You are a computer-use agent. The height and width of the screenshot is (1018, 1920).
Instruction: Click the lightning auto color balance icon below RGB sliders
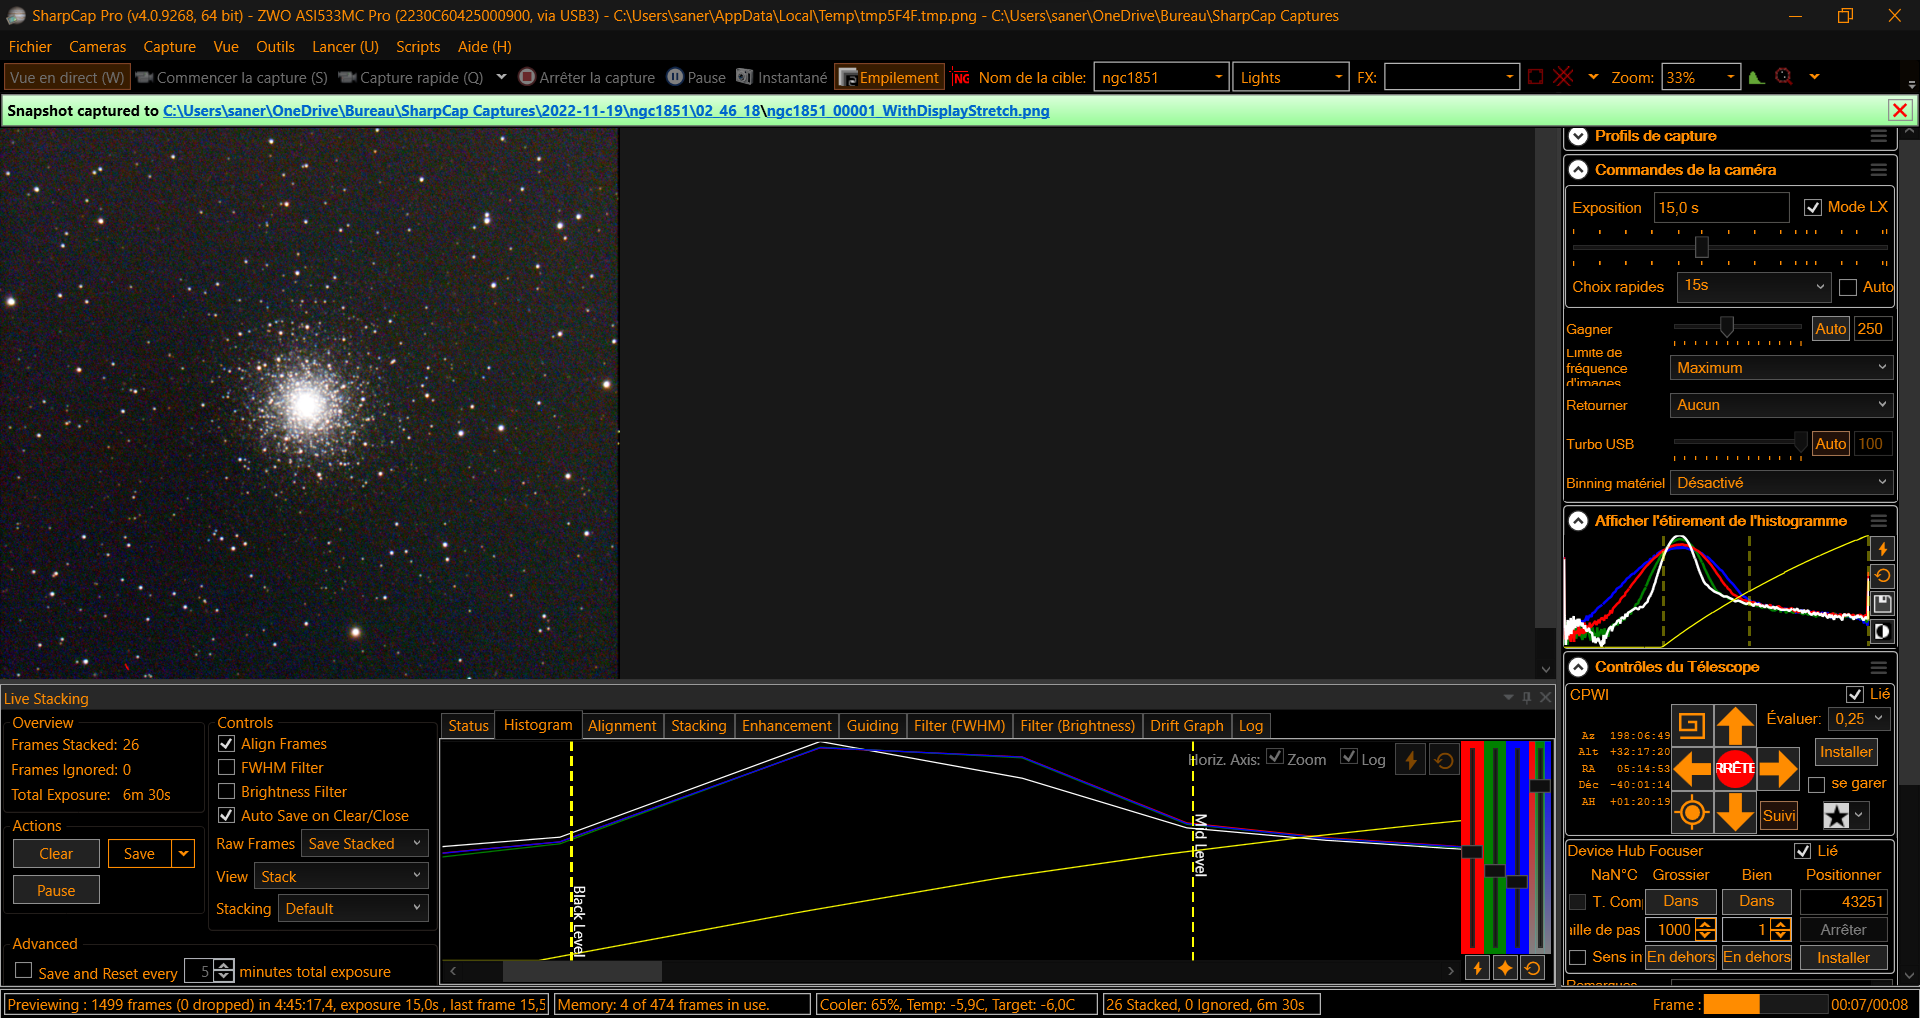[x=1477, y=968]
